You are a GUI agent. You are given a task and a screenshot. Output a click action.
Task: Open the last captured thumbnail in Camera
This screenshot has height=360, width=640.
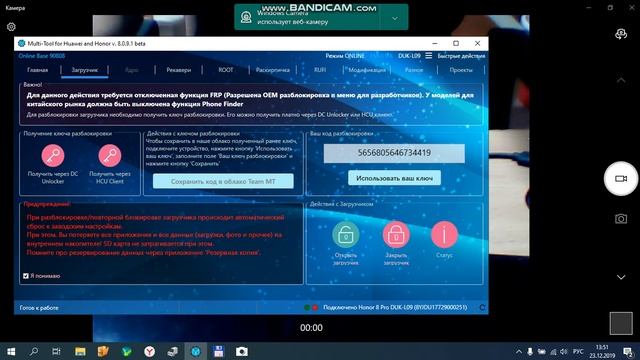coord(621,323)
